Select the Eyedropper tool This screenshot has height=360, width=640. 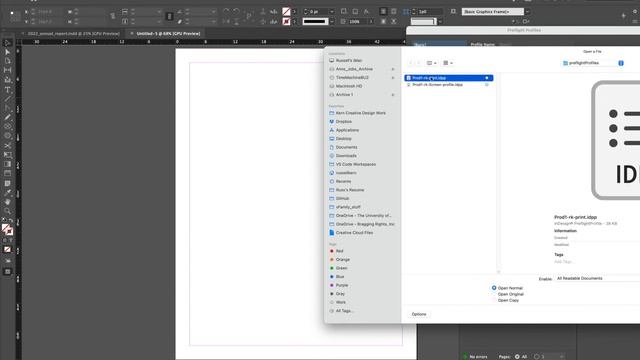coord(7,193)
